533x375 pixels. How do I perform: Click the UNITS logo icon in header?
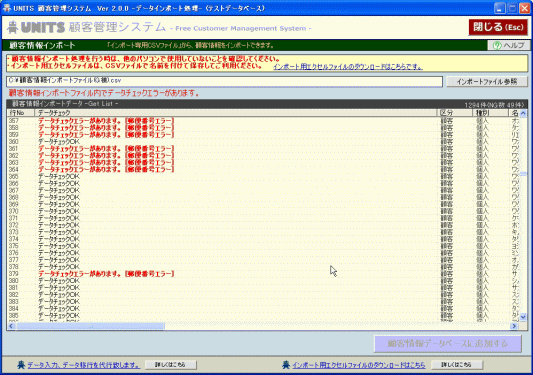click(13, 28)
